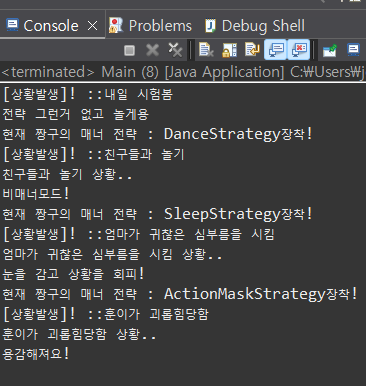Click '엄마가 귀찮은 심부름을 시킴 상황..' line

pyautogui.click(x=112, y=254)
